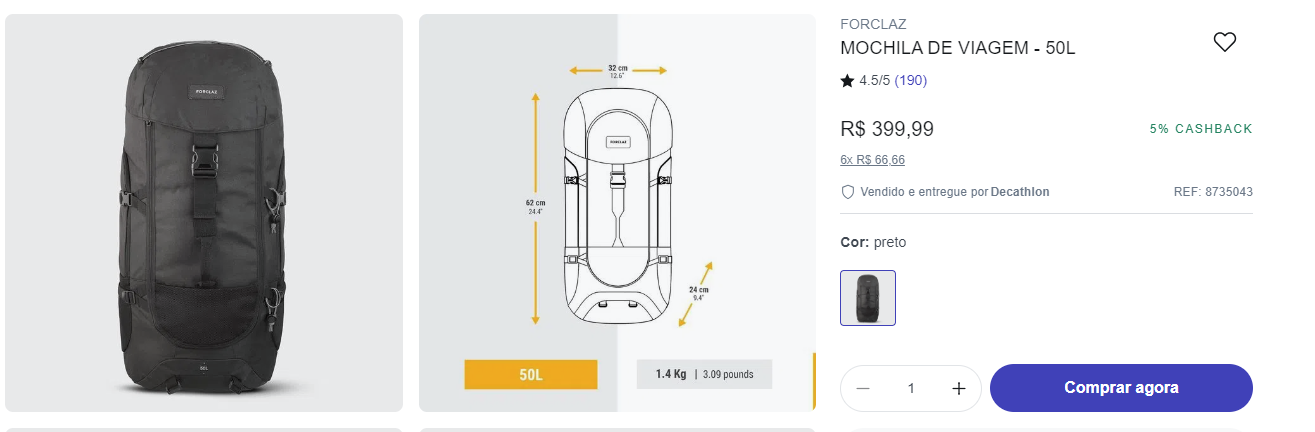The width and height of the screenshot is (1315, 432).
Task: Select the preto color swatch
Action: pos(868,298)
